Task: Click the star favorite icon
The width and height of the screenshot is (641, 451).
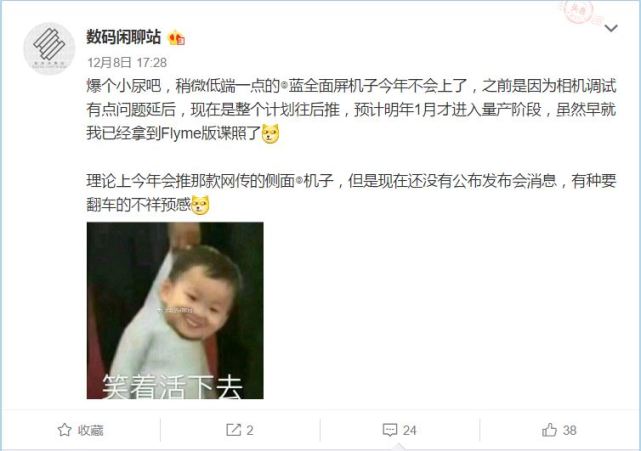Action: click(x=65, y=430)
